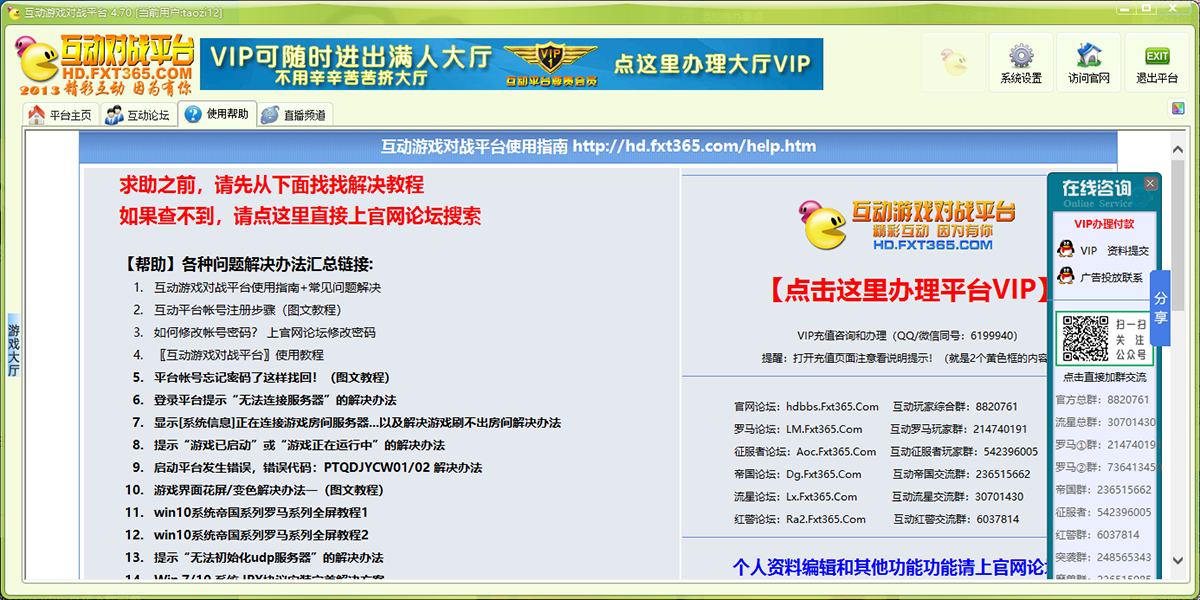The image size is (1200, 600).
Task: Open 如何修改帐号密码 link
Action: pyautogui.click(x=265, y=332)
